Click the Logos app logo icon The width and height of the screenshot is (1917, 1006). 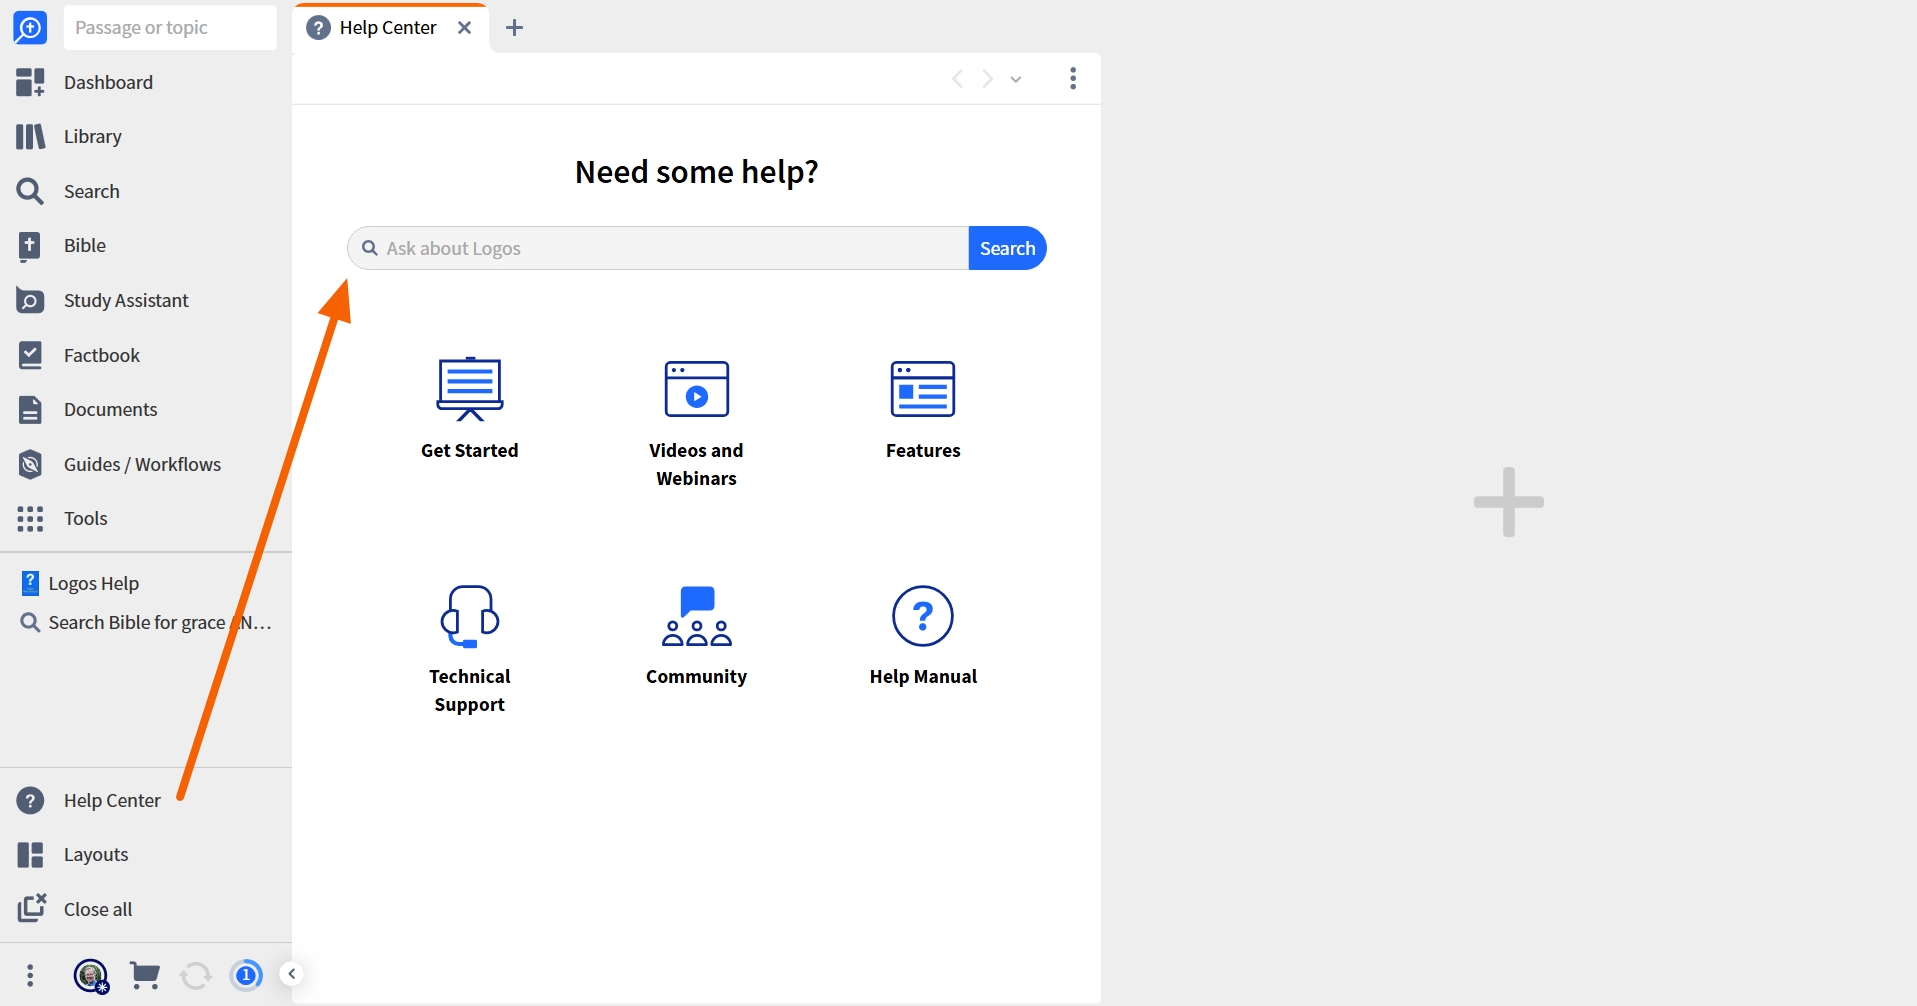click(30, 27)
